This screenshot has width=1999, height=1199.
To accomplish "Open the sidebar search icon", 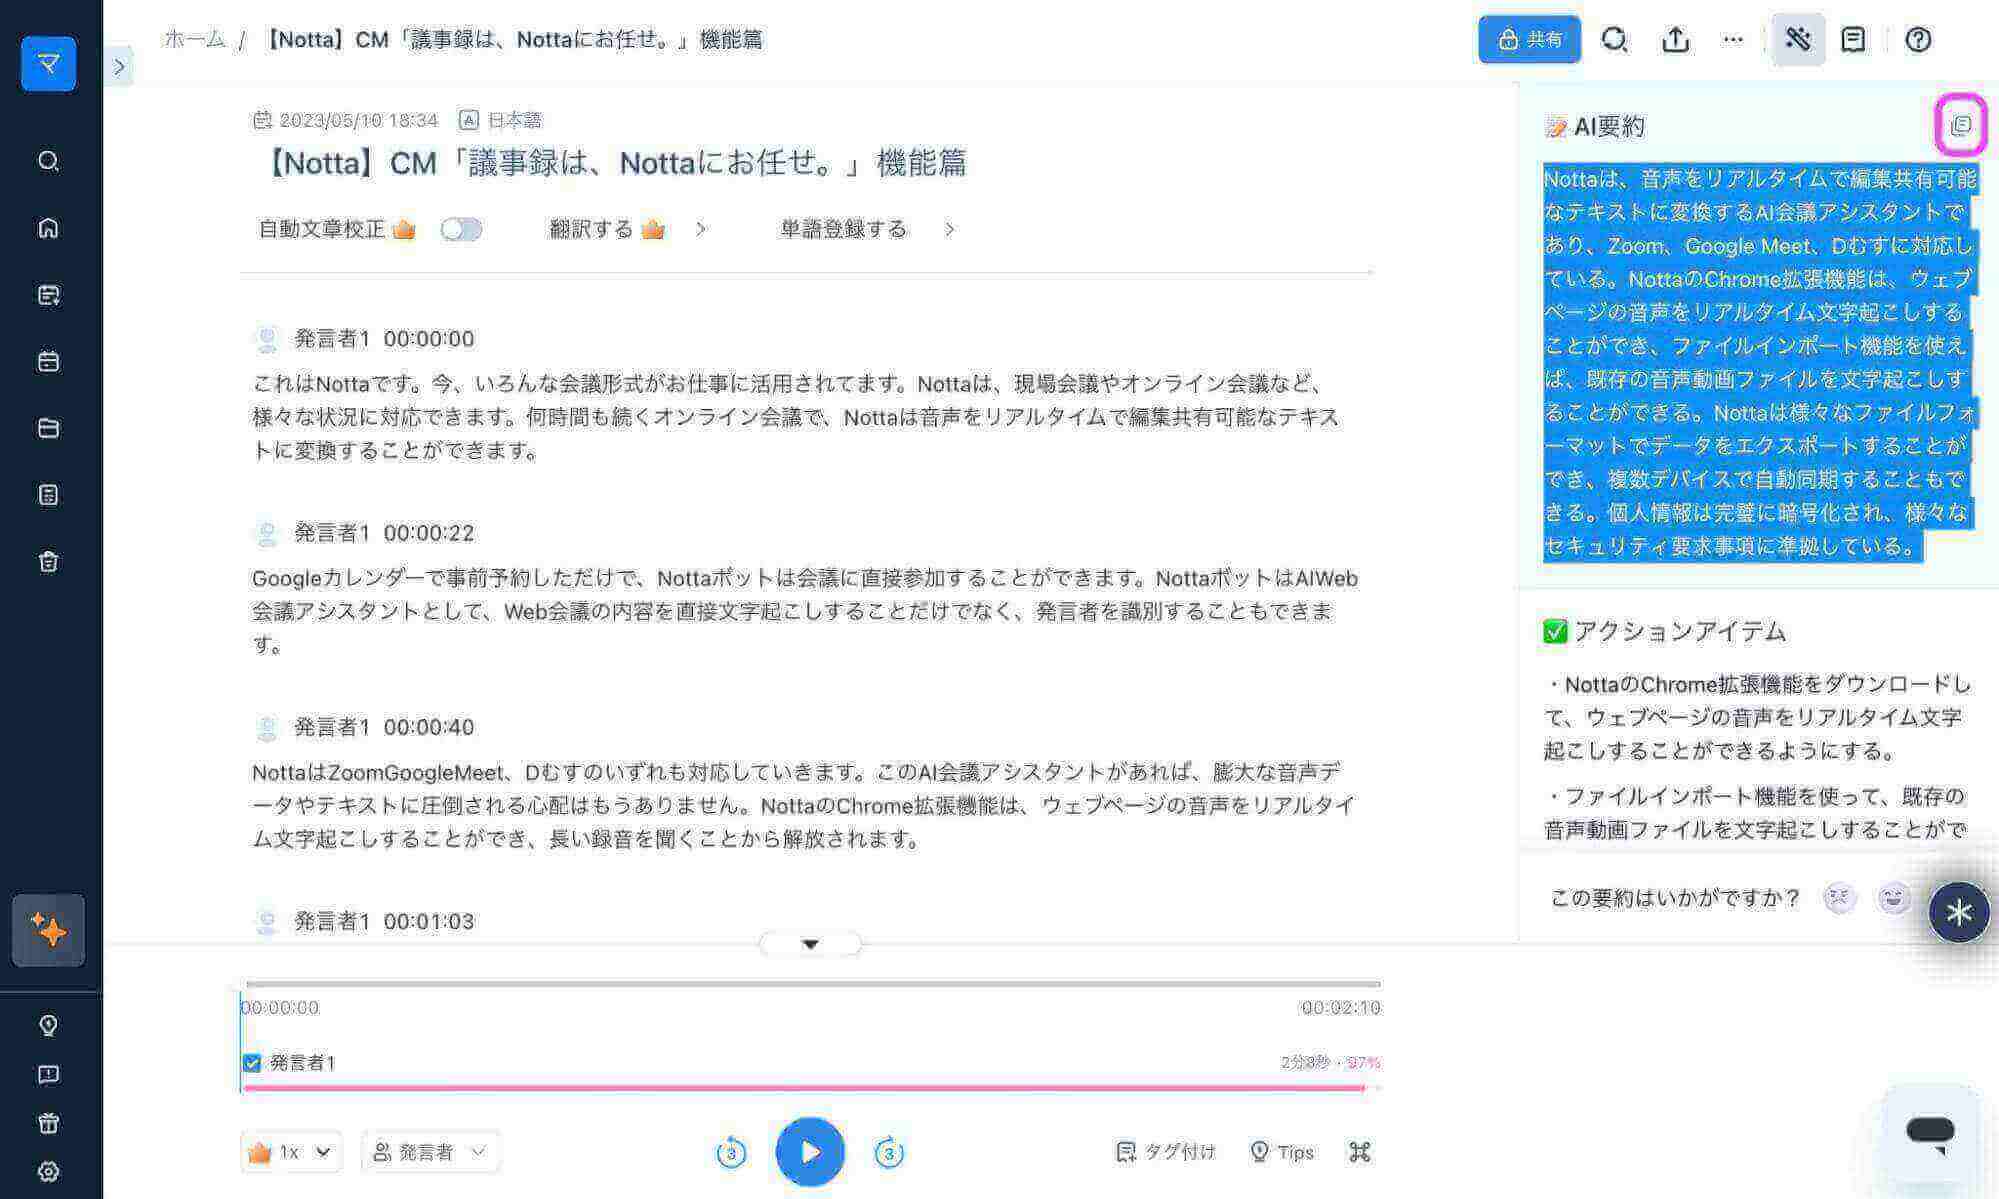I will coord(48,161).
